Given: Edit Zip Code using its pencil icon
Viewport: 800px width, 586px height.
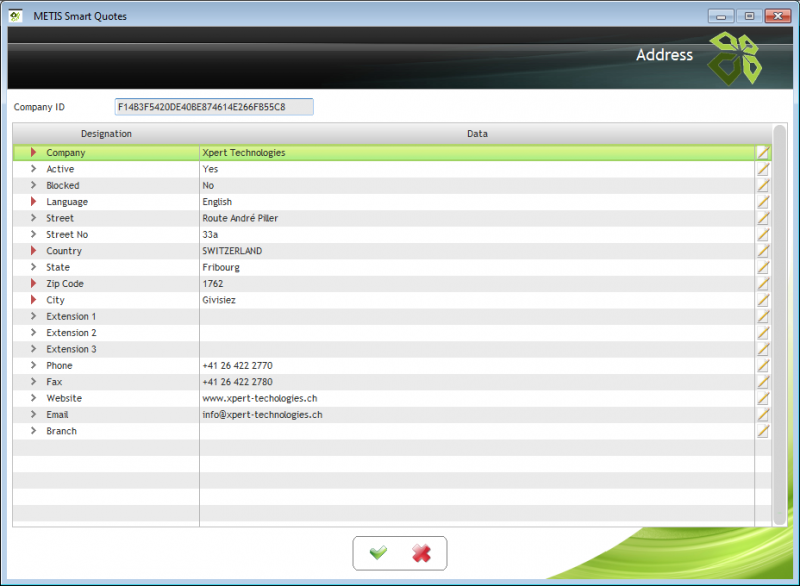Looking at the screenshot, I should pyautogui.click(x=763, y=284).
